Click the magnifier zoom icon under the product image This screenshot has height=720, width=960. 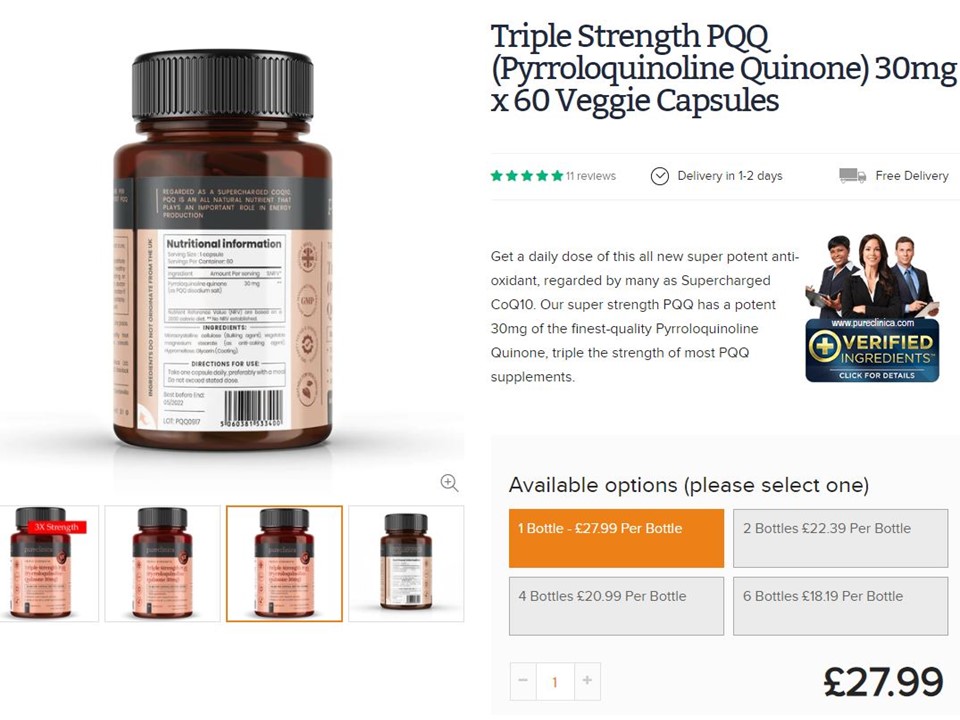(x=449, y=482)
